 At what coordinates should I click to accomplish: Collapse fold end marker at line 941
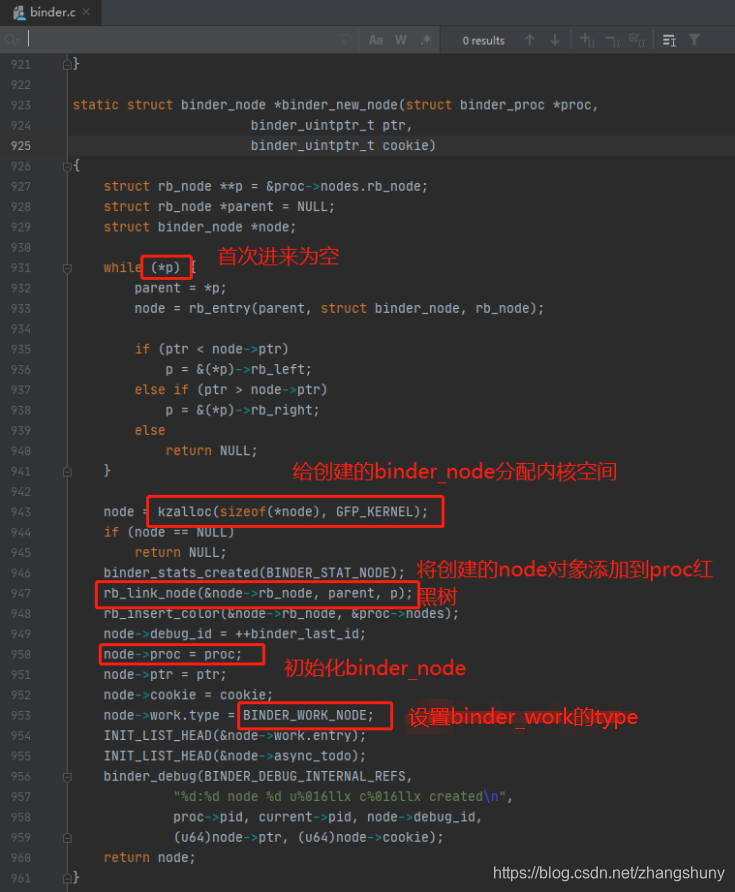point(67,471)
